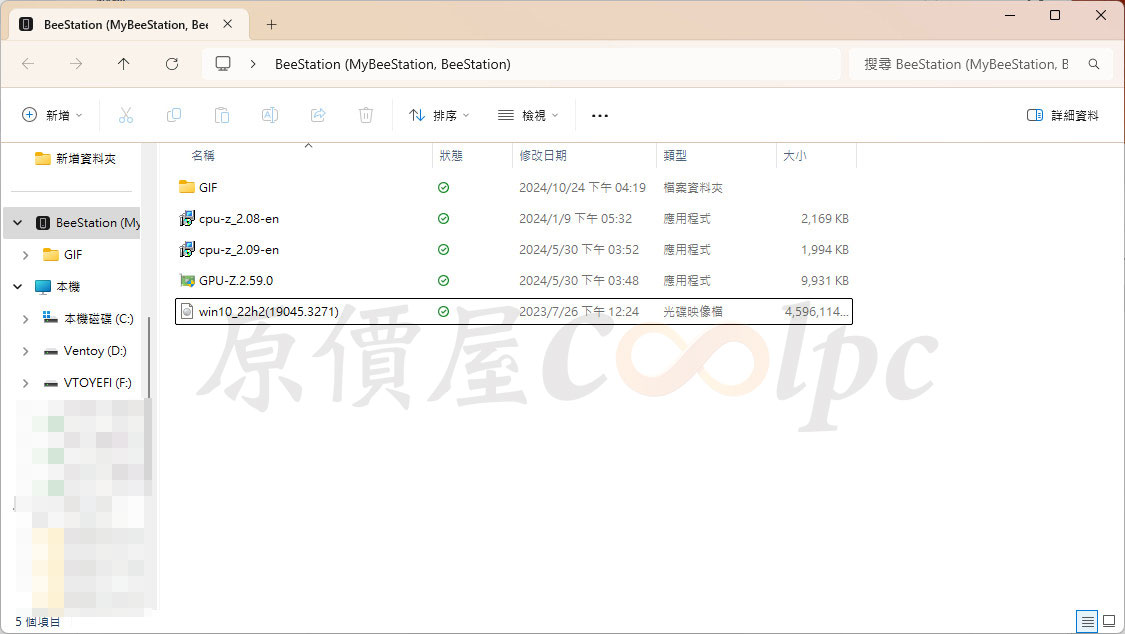
Task: Click sync status icon of cpu-z_2.08-en
Action: click(x=443, y=218)
